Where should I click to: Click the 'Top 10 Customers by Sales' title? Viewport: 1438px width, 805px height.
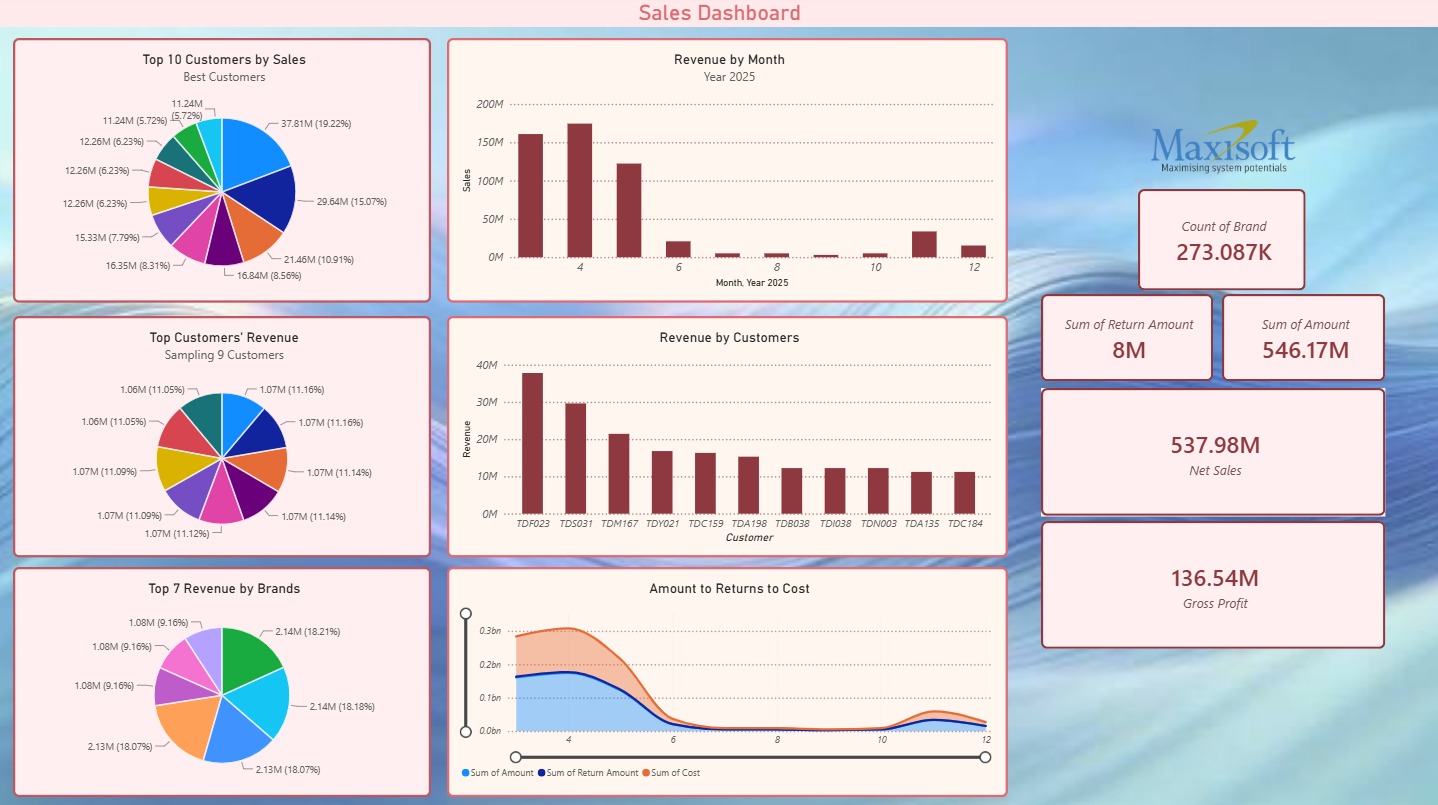click(224, 60)
